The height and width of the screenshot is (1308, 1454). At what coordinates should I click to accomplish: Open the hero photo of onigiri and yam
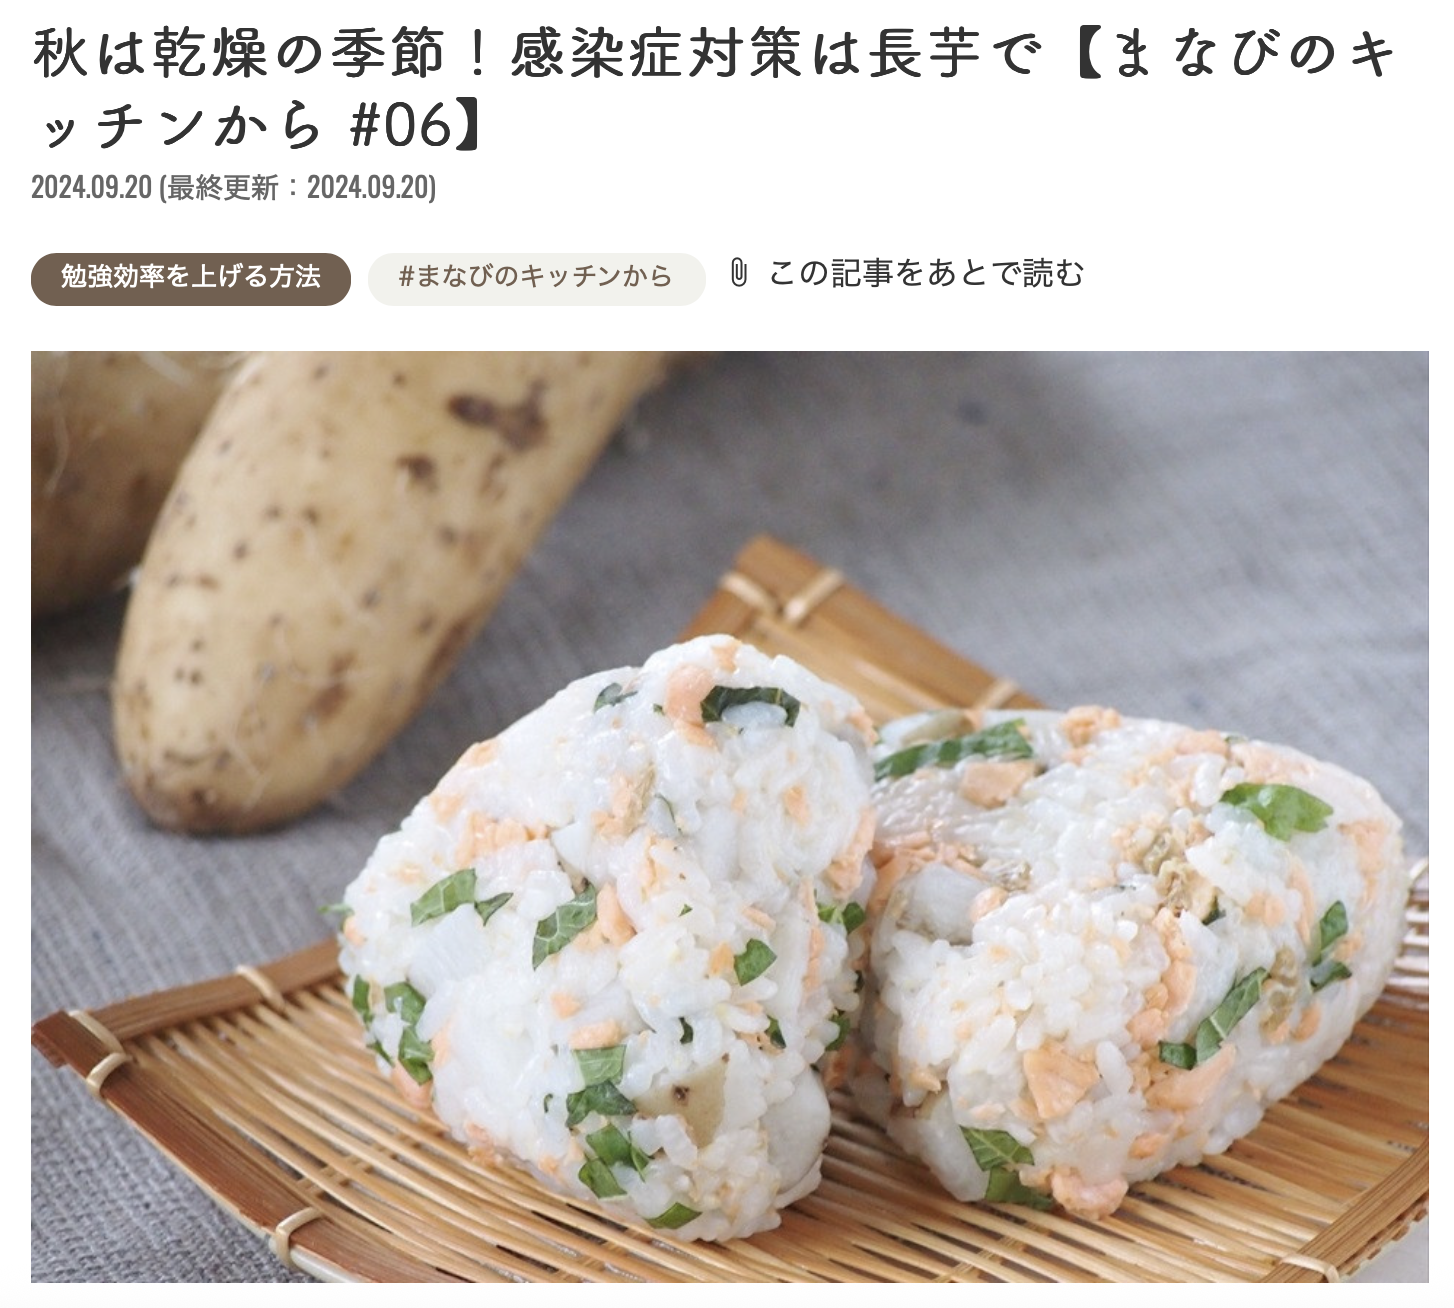coord(729,816)
